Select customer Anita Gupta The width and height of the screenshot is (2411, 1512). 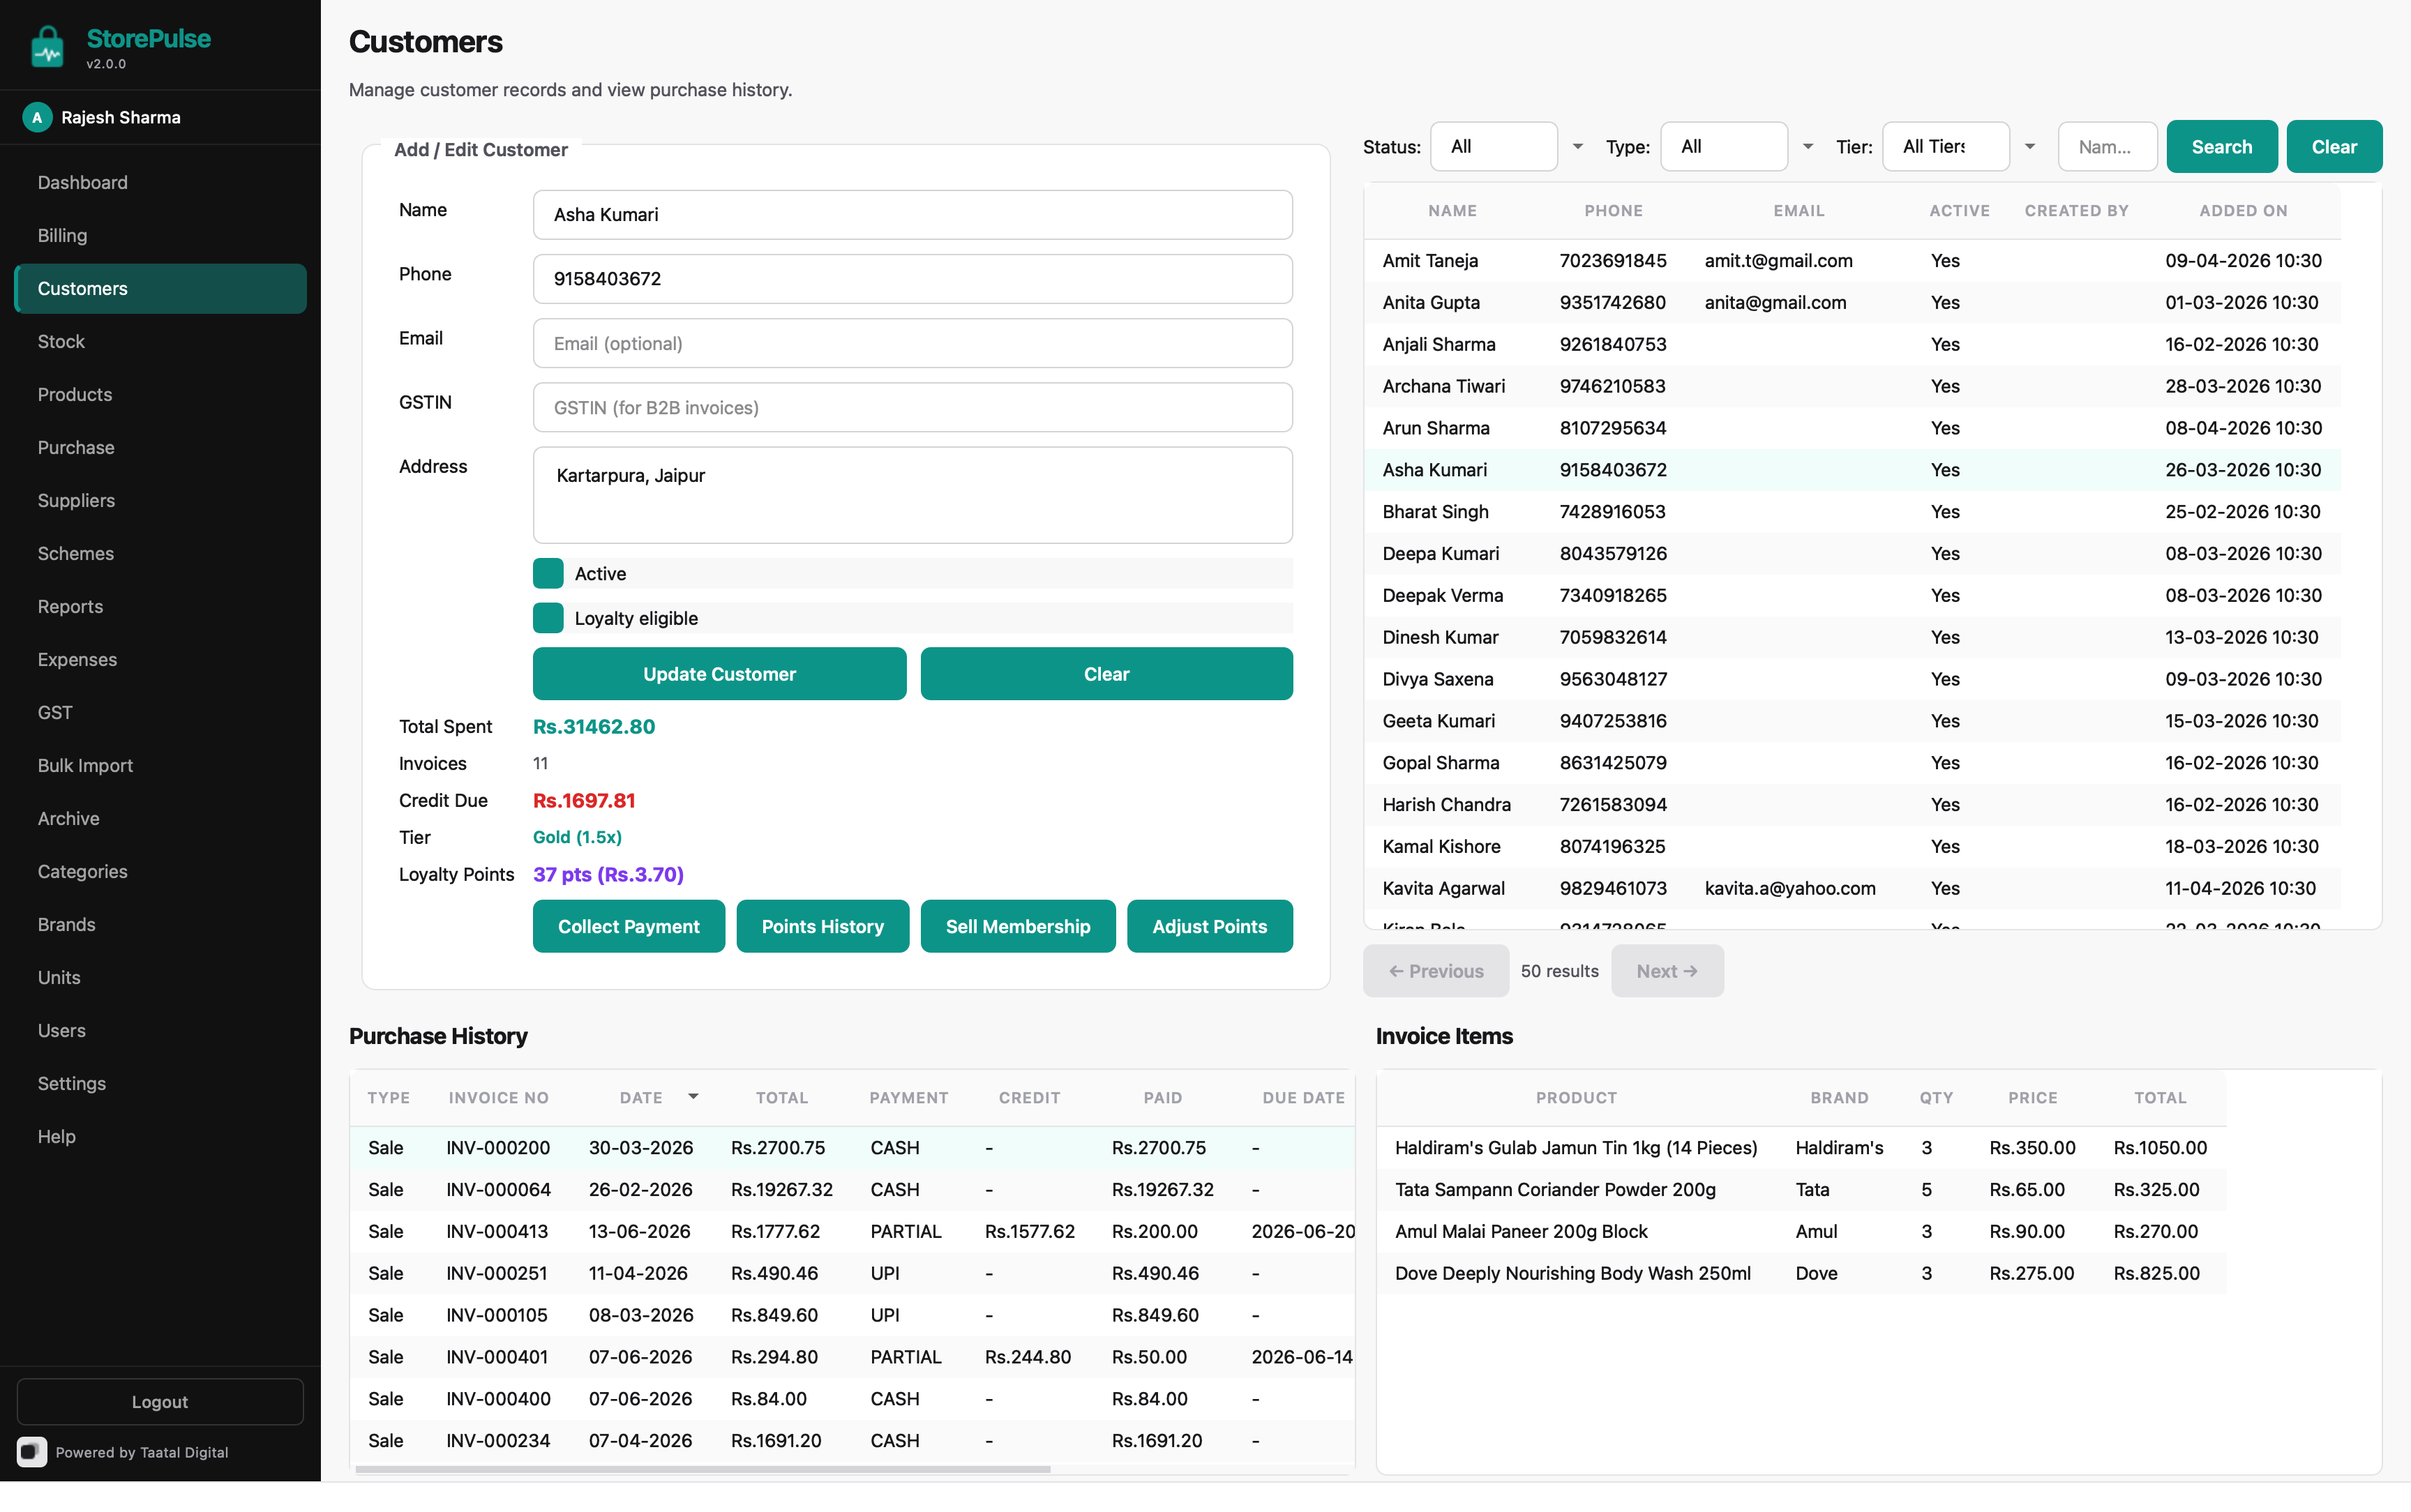pyautogui.click(x=1852, y=302)
